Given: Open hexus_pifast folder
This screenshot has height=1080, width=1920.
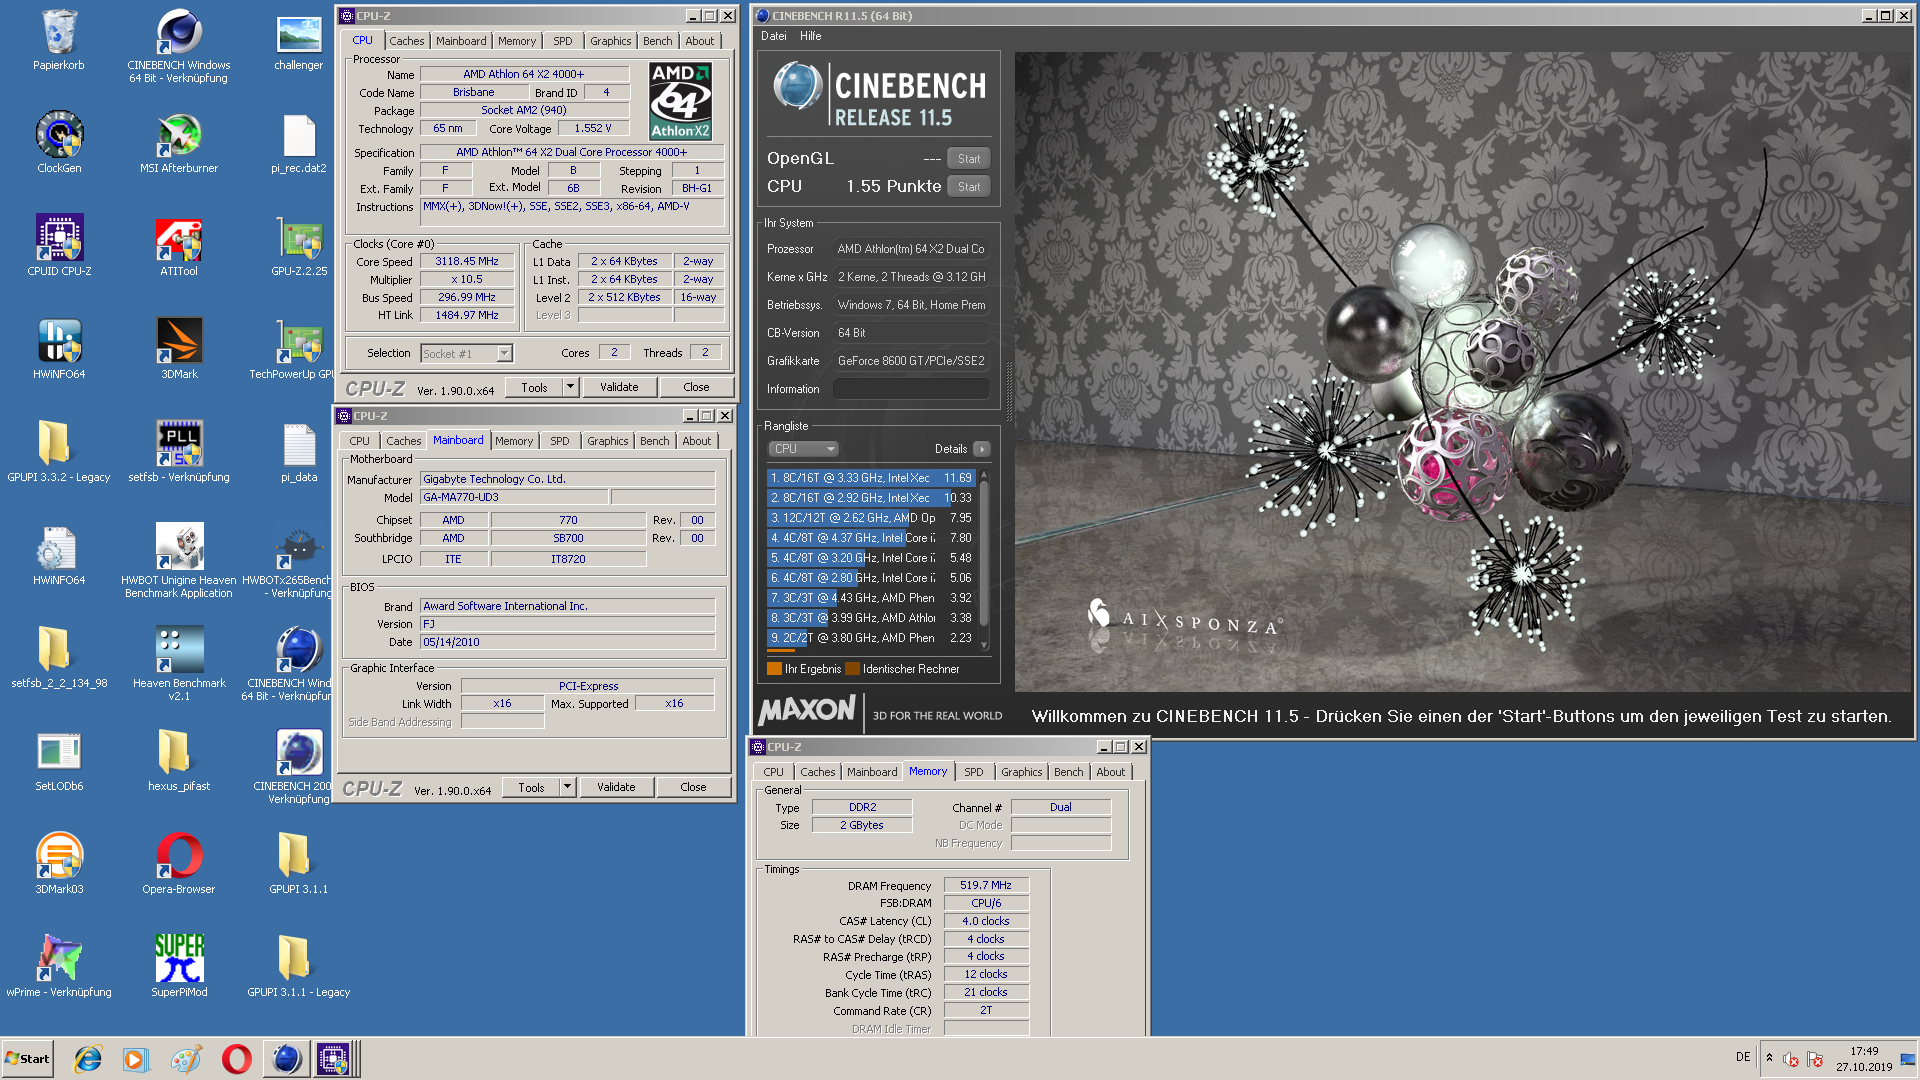Looking at the screenshot, I should pyautogui.click(x=179, y=761).
